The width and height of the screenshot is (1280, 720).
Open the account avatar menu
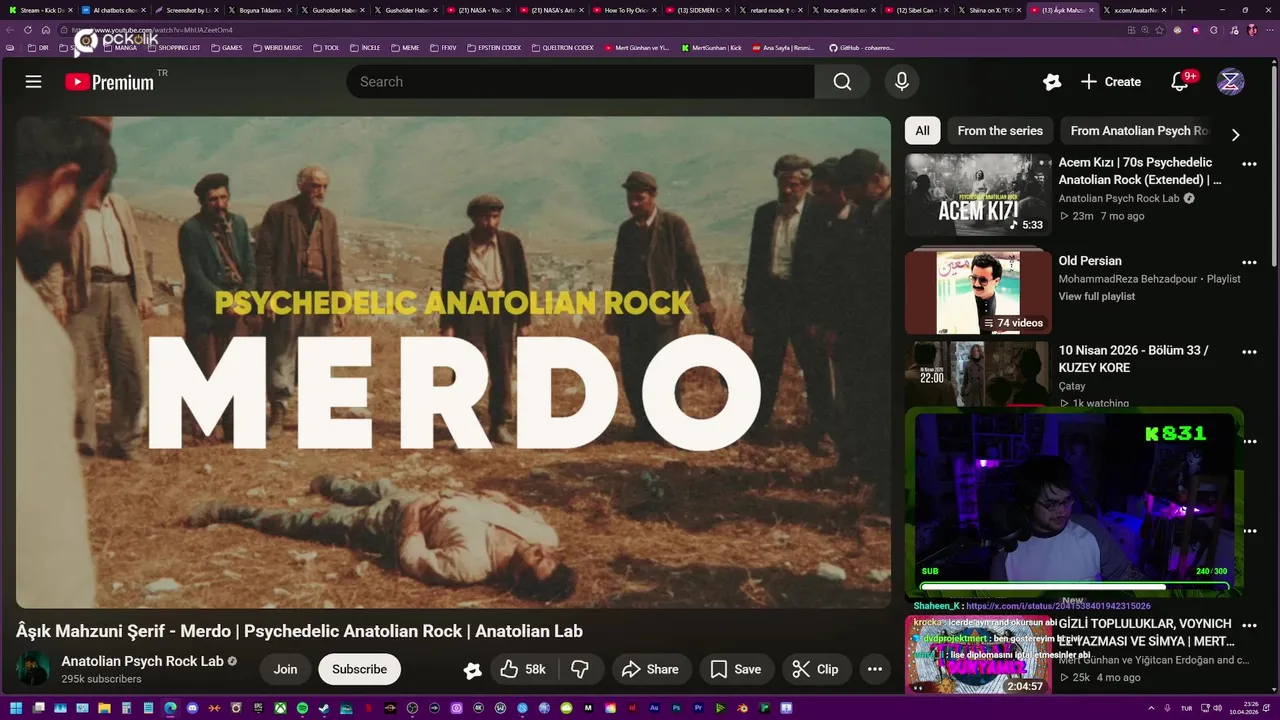point(1230,82)
